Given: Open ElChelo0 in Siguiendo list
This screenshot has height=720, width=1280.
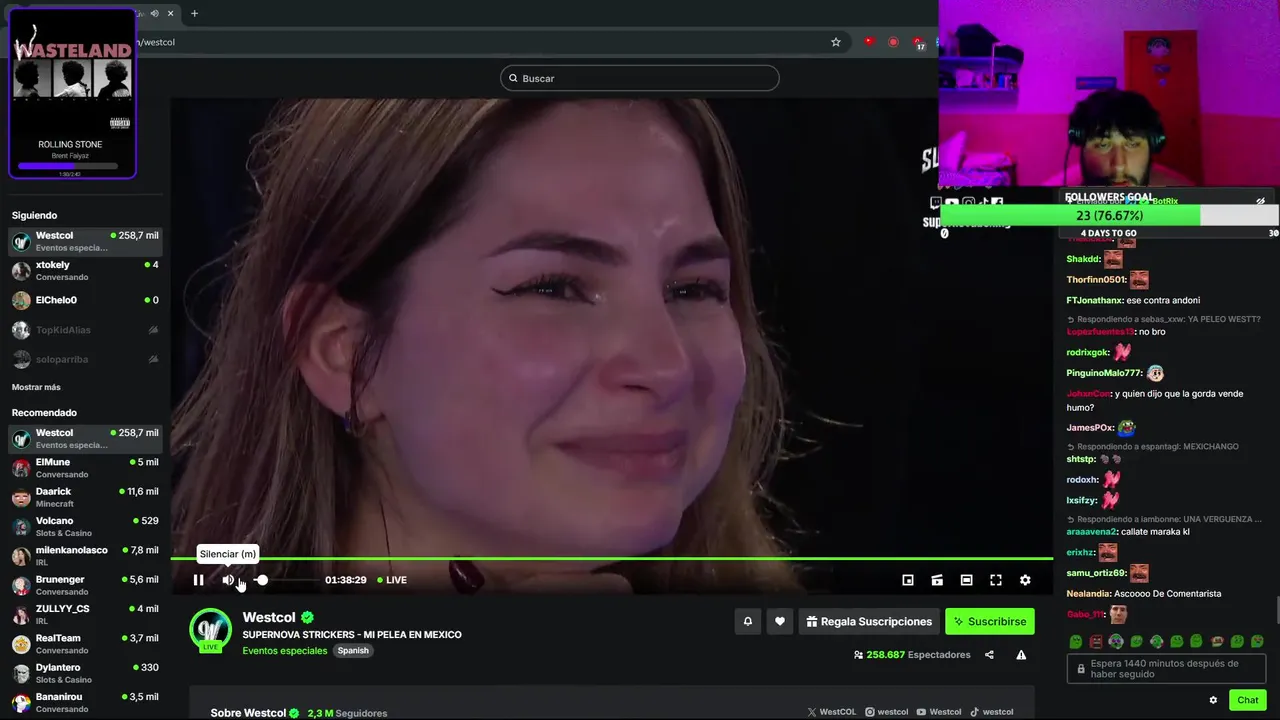Looking at the screenshot, I should point(85,300).
